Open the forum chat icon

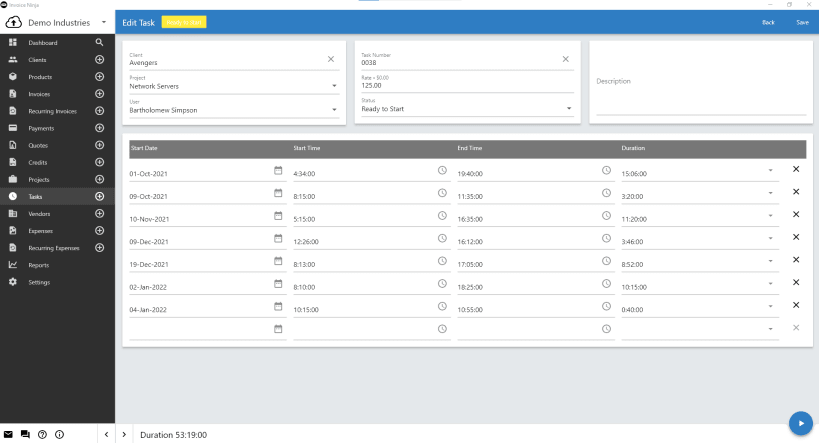pyautogui.click(x=25, y=434)
